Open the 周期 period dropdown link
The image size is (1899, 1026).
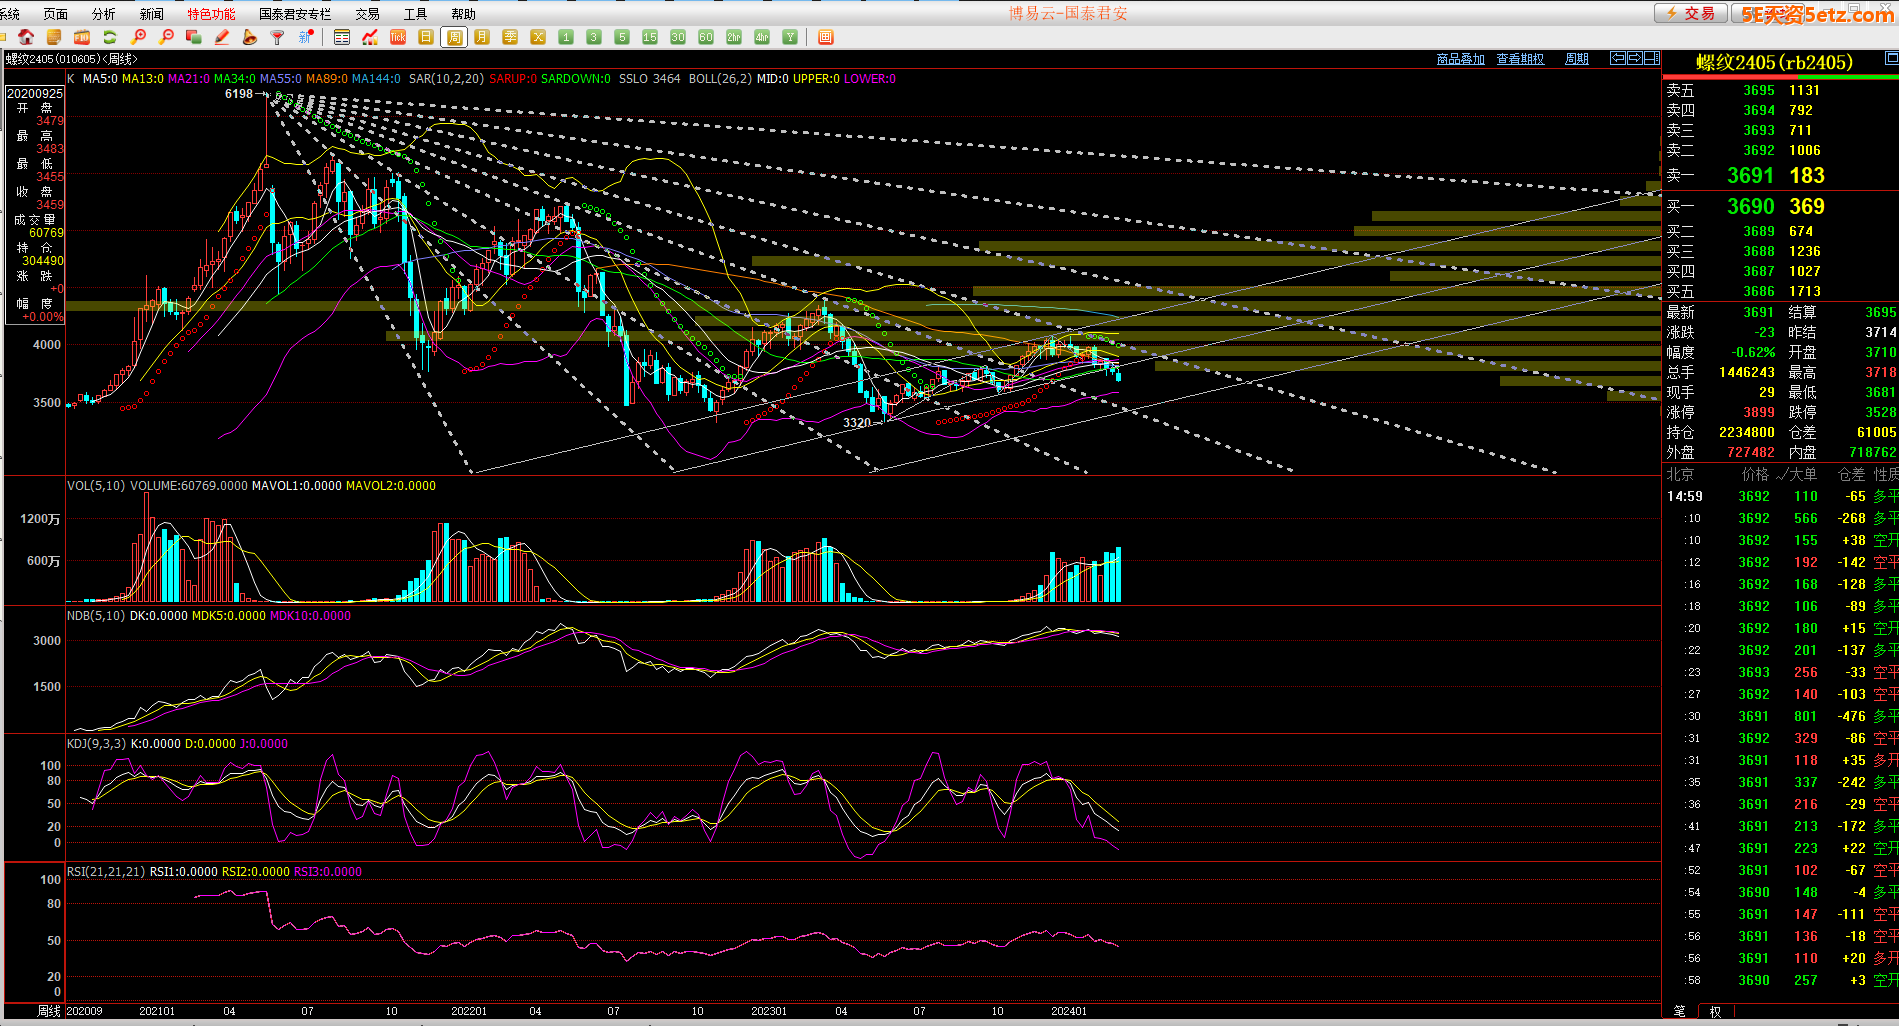(1577, 59)
